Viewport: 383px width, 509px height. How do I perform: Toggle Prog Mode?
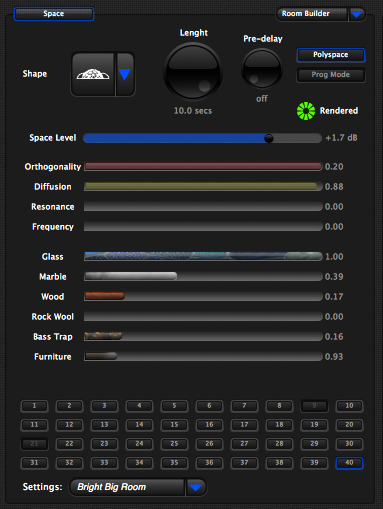pos(331,75)
